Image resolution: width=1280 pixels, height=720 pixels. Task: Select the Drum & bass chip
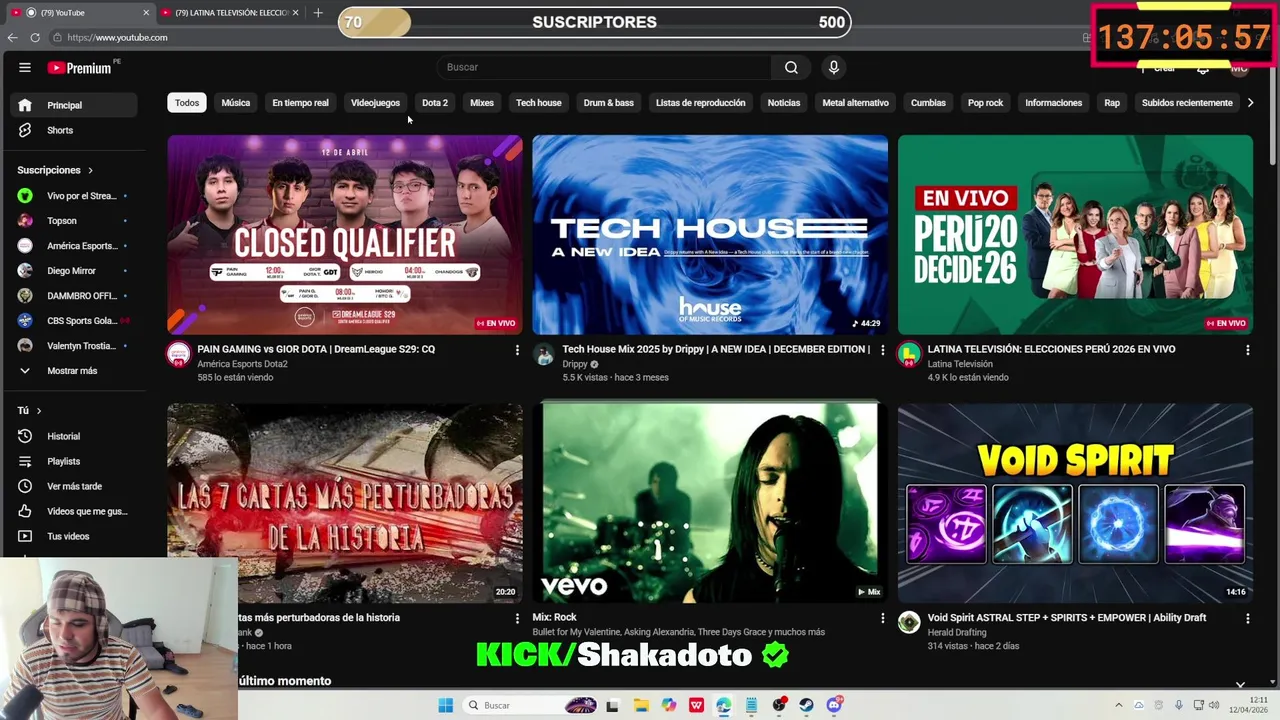[x=609, y=103]
